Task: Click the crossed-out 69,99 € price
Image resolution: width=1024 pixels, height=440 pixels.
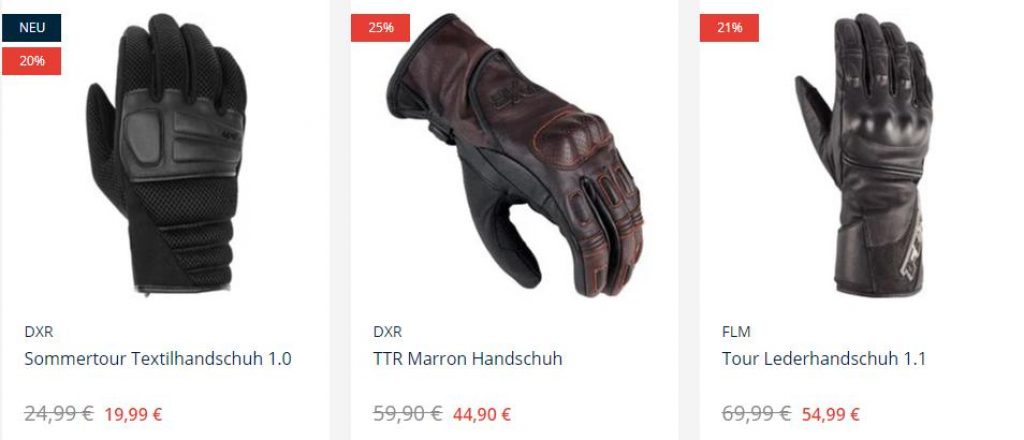Action: pos(756,413)
